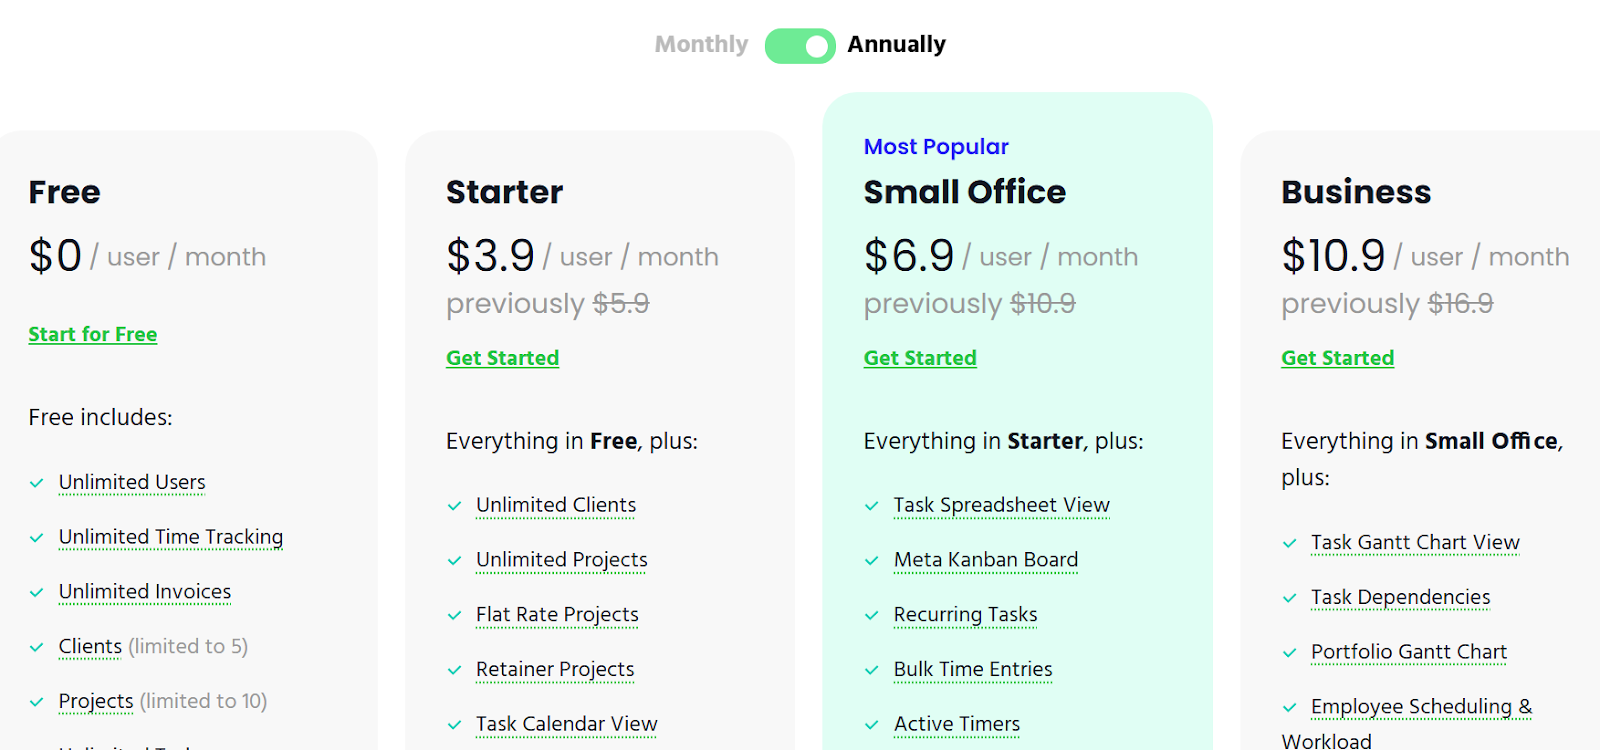Viewport: 1600px width, 750px height.
Task: Click the Most Popular label
Action: coord(936,147)
